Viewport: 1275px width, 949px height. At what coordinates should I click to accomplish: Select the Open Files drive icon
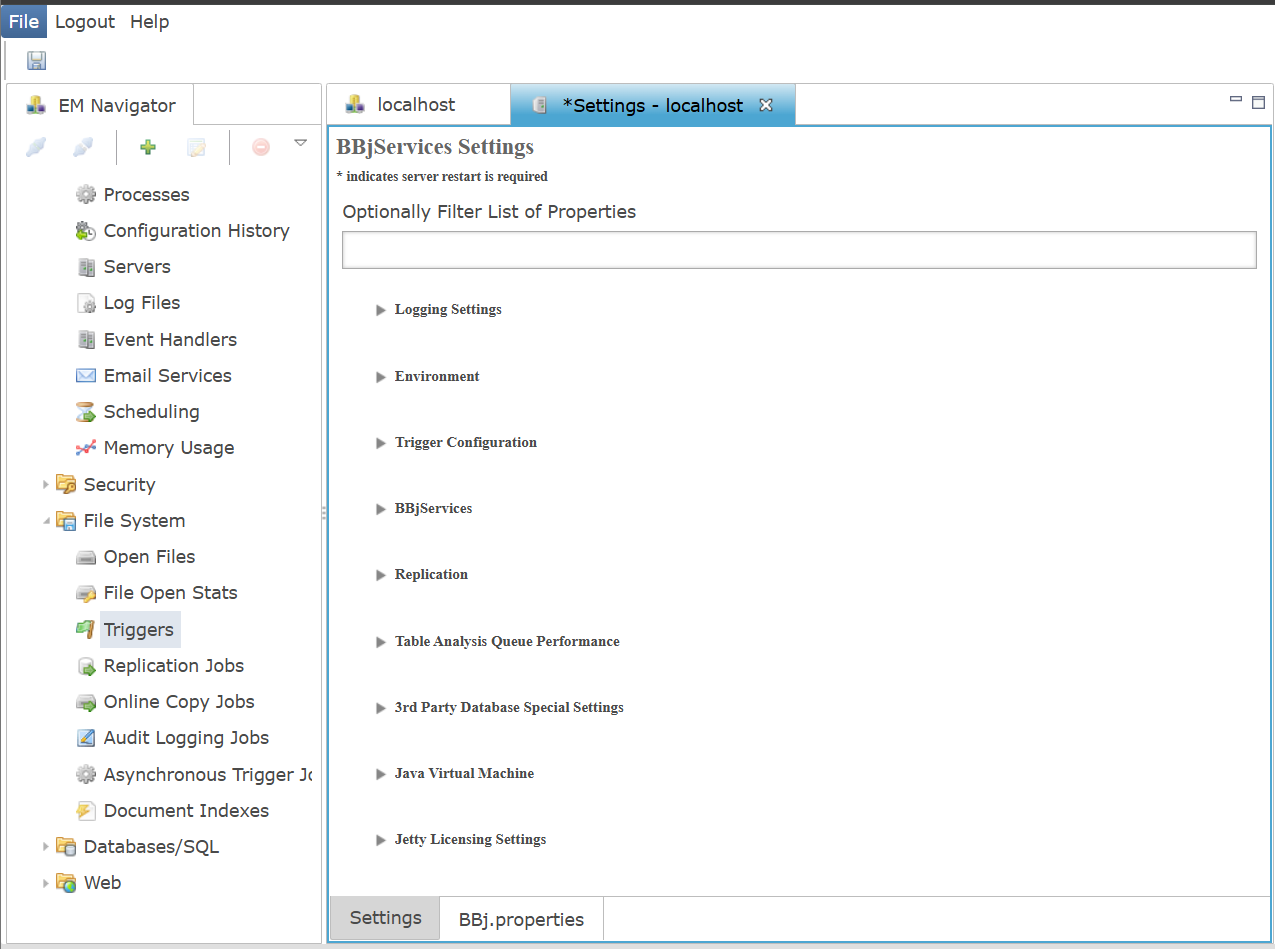pos(86,557)
